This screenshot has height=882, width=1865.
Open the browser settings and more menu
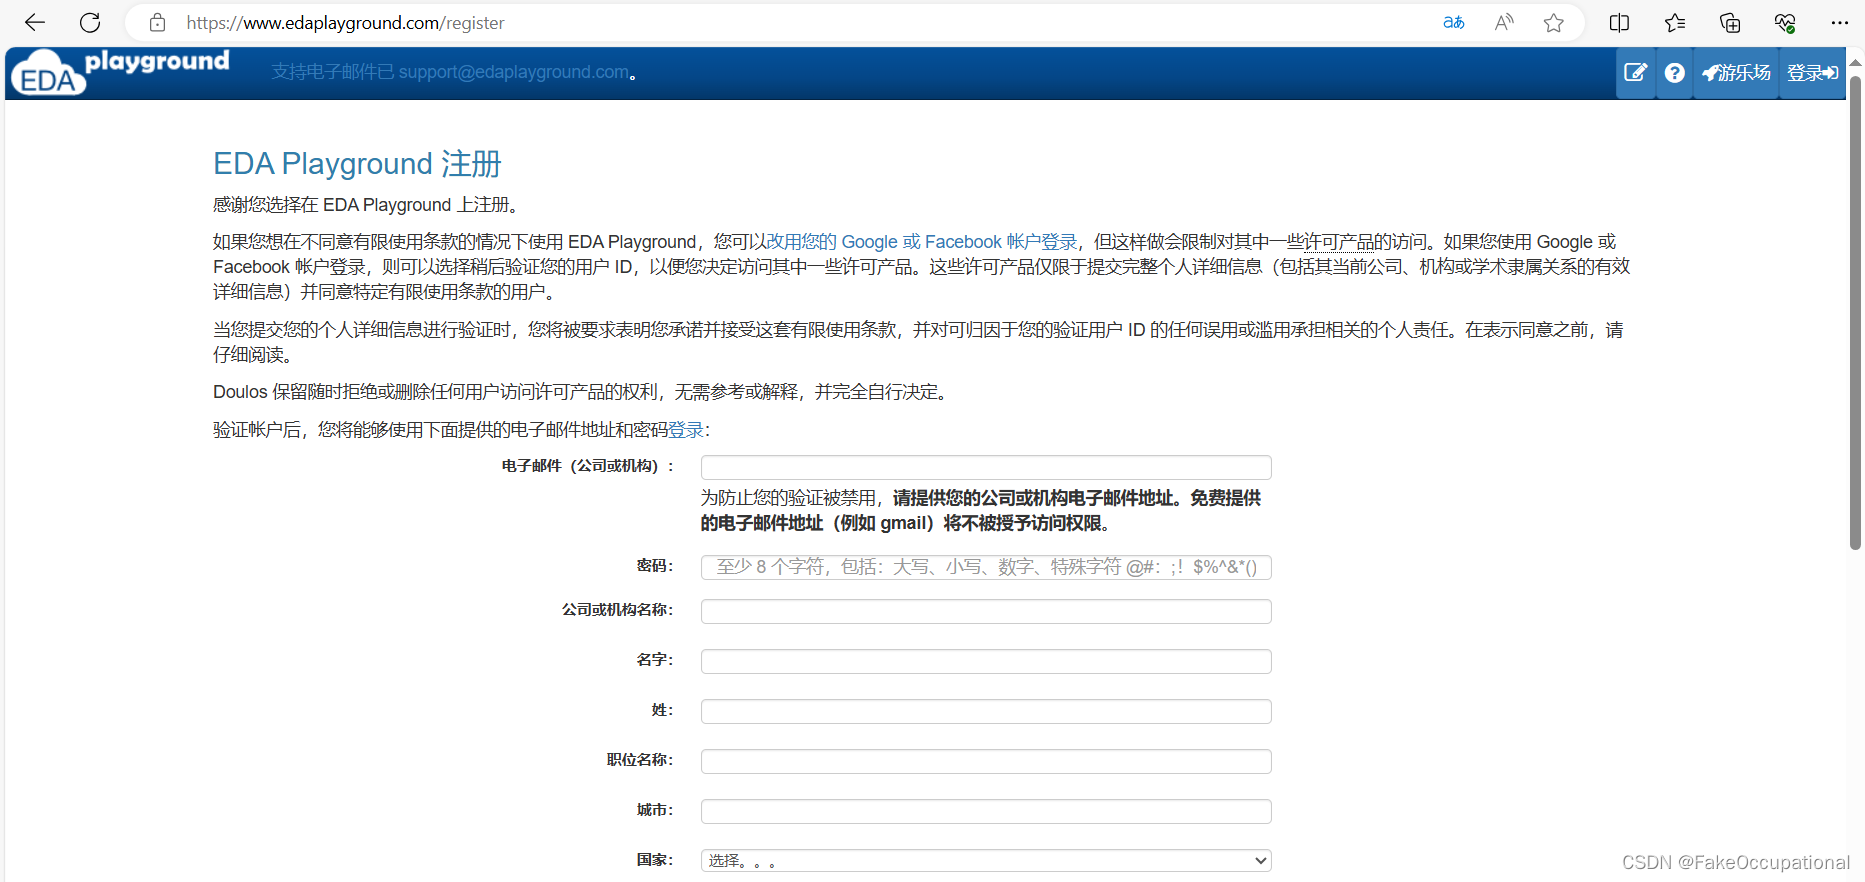coord(1840,22)
